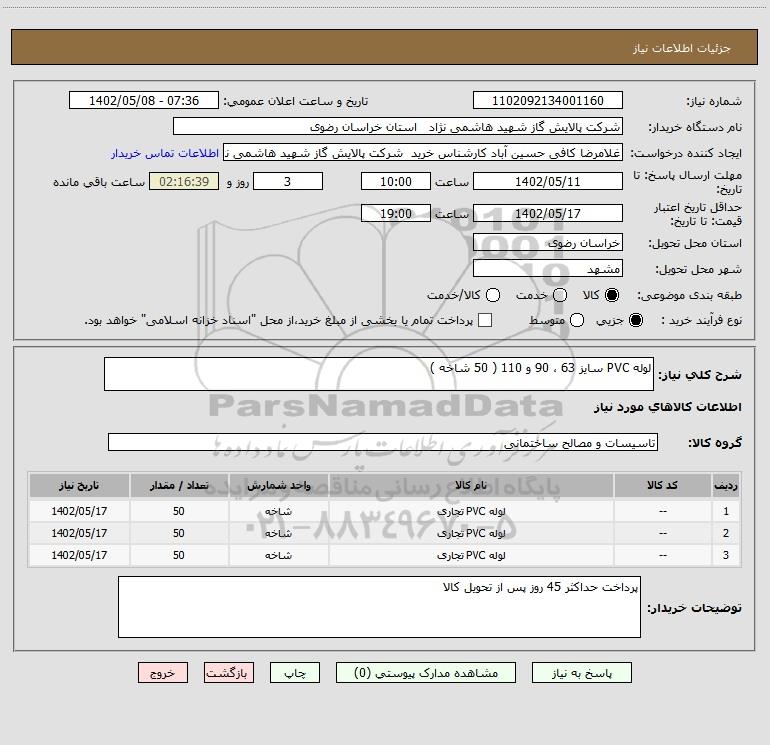Click the 'خروج' exit button

click(x=163, y=674)
